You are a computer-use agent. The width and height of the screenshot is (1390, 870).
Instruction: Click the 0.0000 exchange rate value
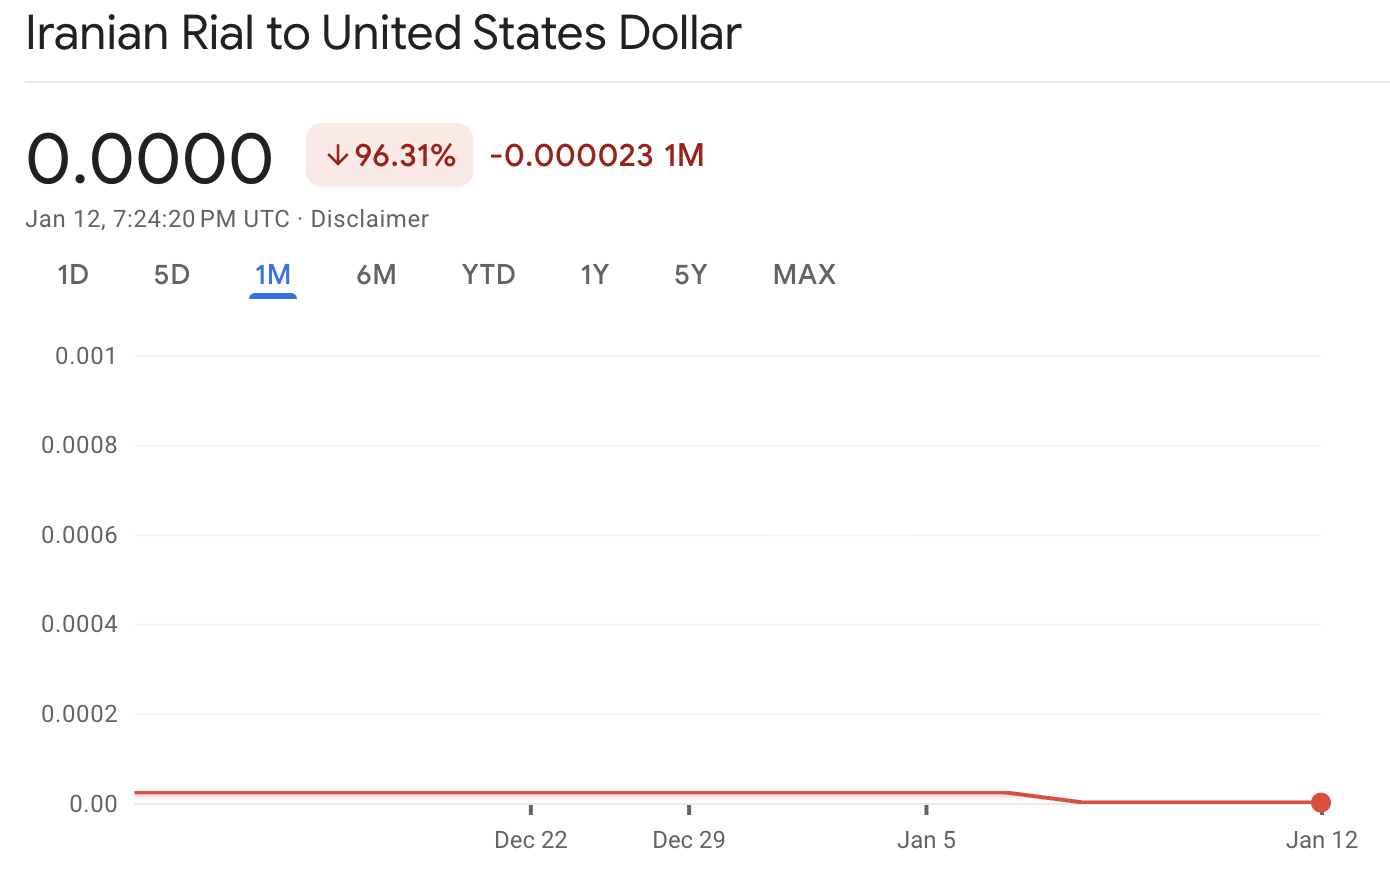pos(150,155)
